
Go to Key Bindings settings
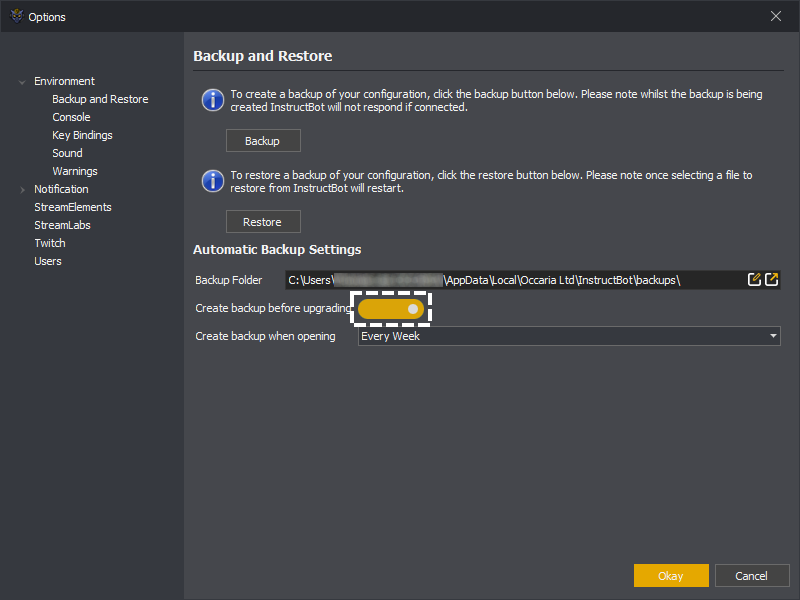[82, 135]
